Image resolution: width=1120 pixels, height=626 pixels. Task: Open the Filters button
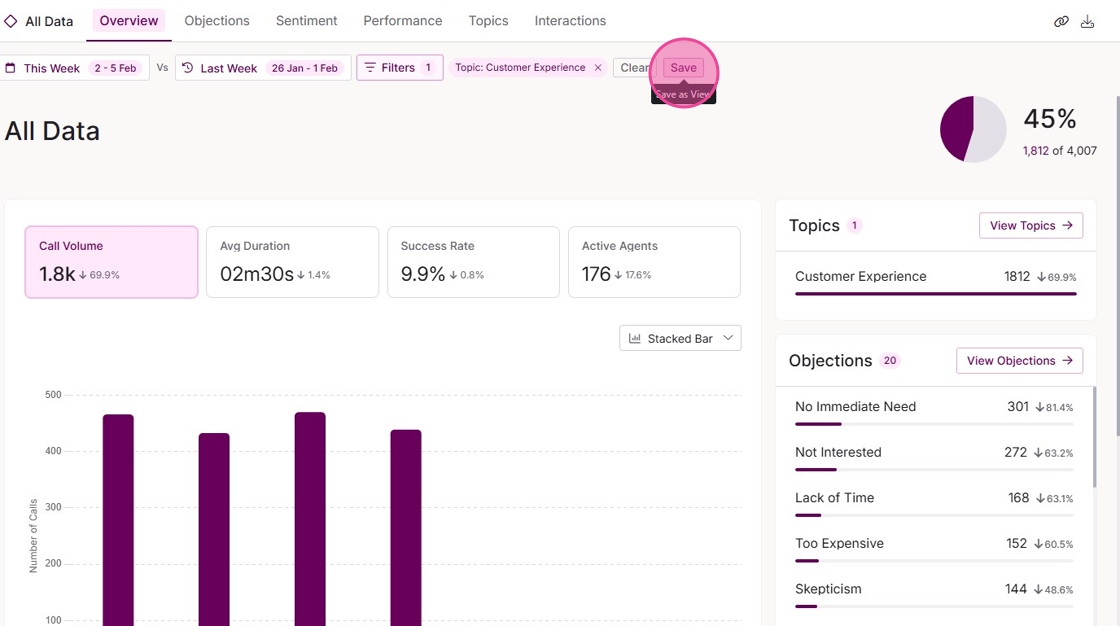tap(399, 68)
